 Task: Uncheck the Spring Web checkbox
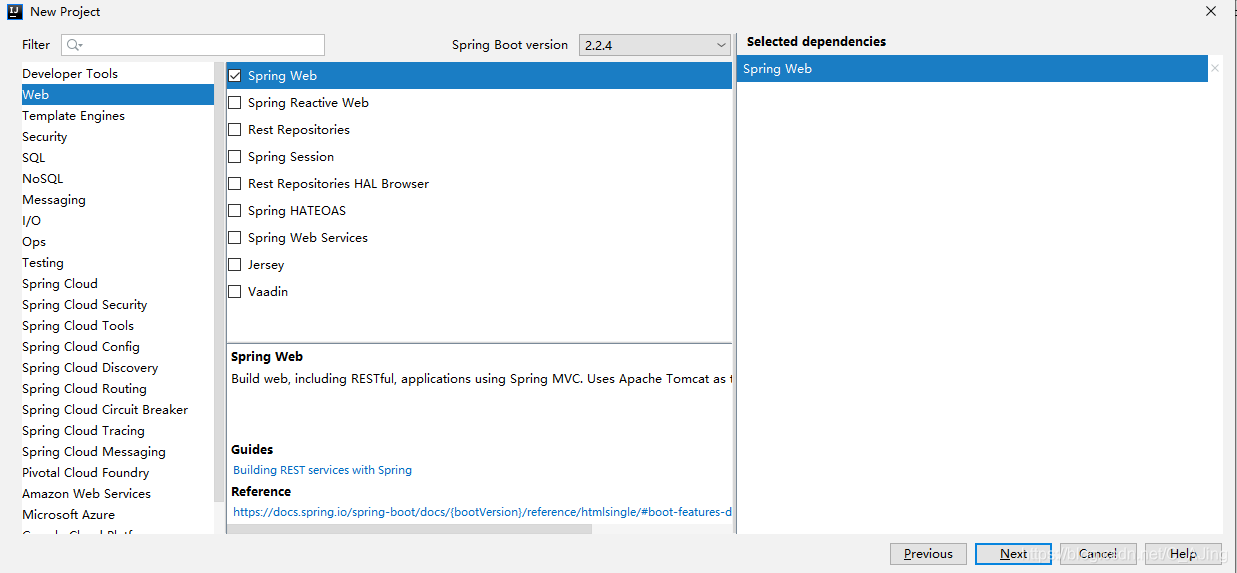tap(235, 76)
